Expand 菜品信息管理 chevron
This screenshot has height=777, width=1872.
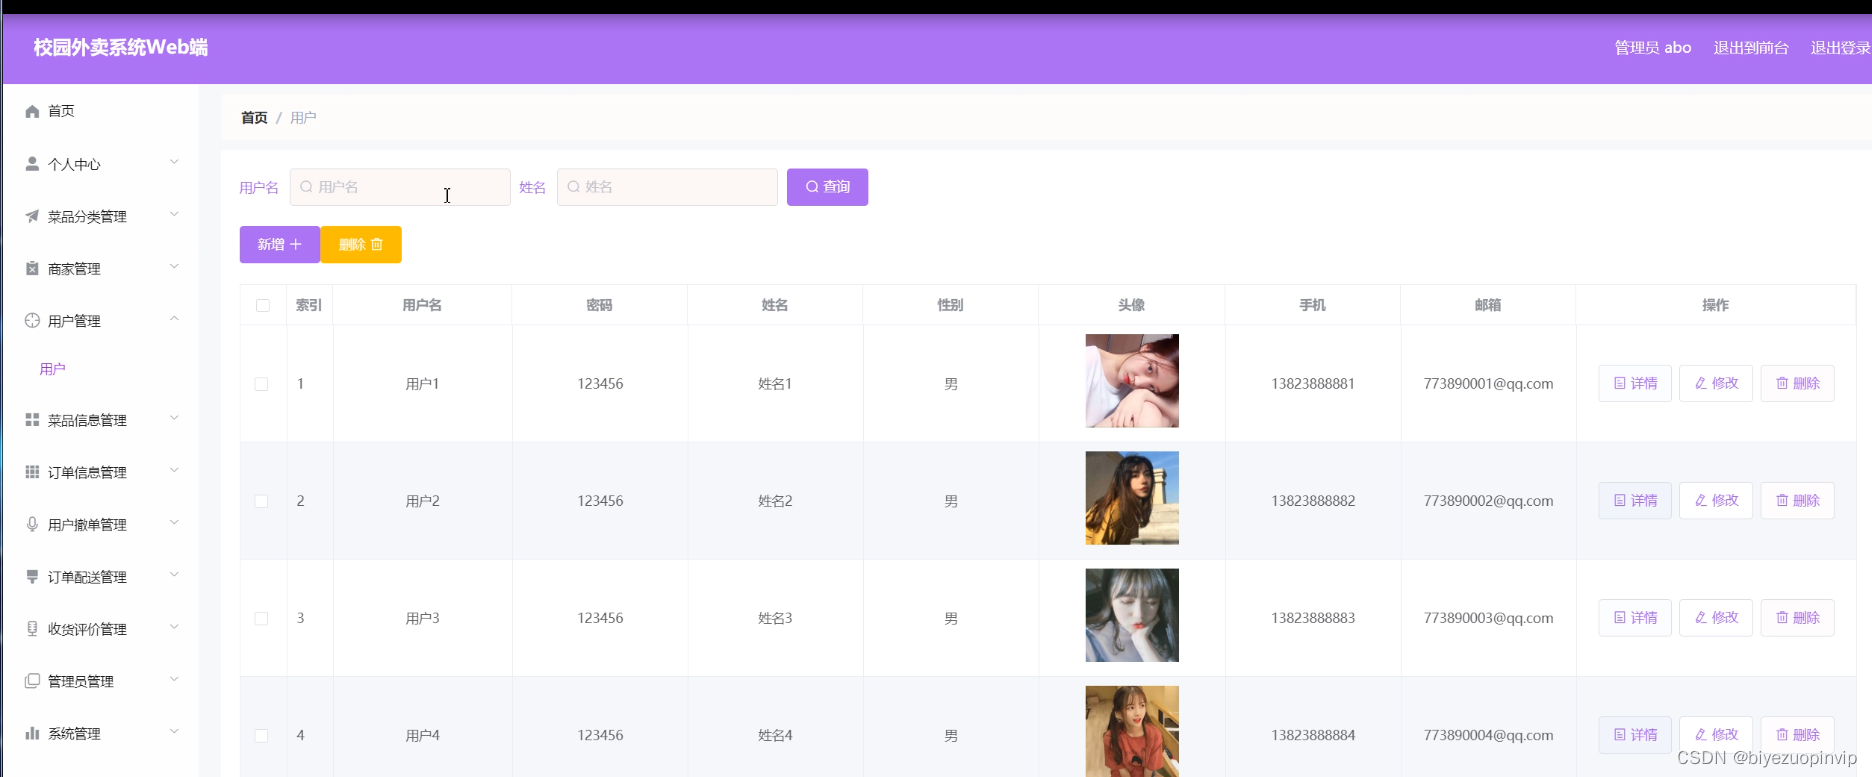pos(174,418)
